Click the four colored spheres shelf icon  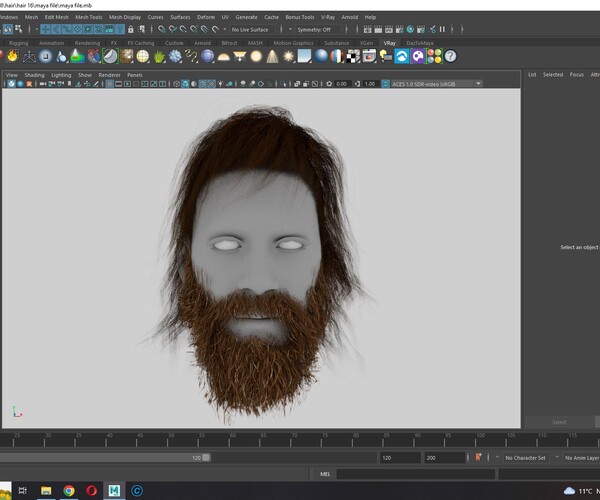pos(434,56)
